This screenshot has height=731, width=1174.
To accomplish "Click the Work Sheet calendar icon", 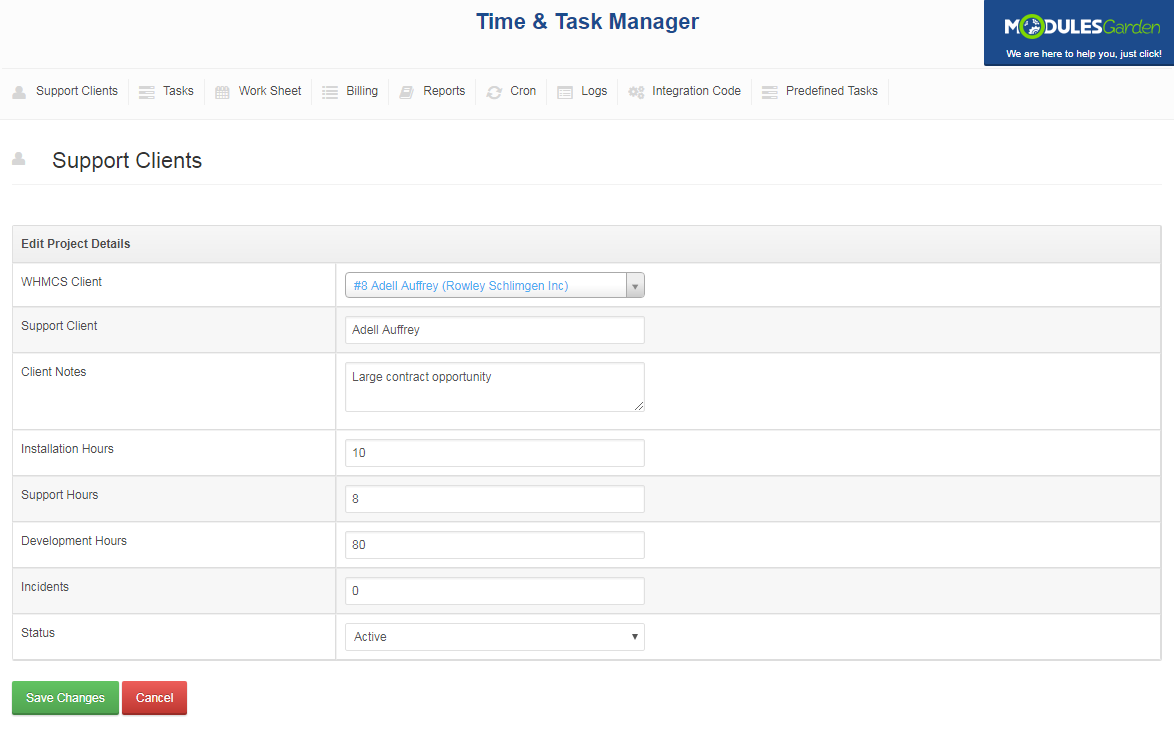I will [x=222, y=91].
